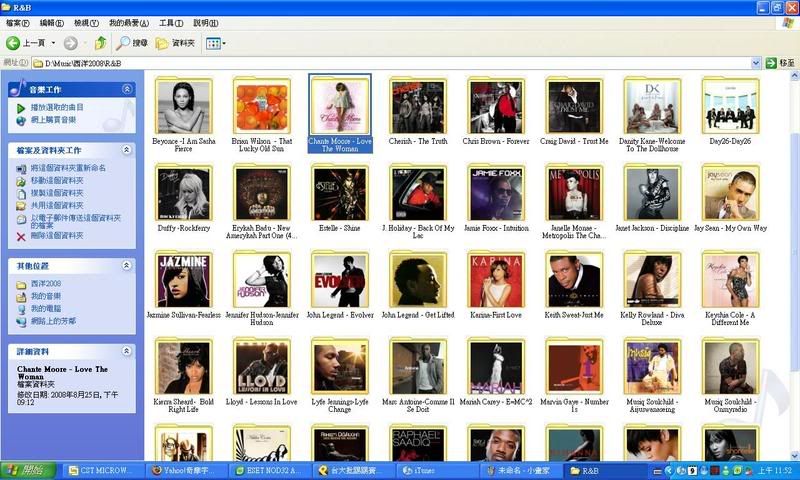Click the 移至 (Go) button beside address bar
The width and height of the screenshot is (800, 480).
pos(778,63)
